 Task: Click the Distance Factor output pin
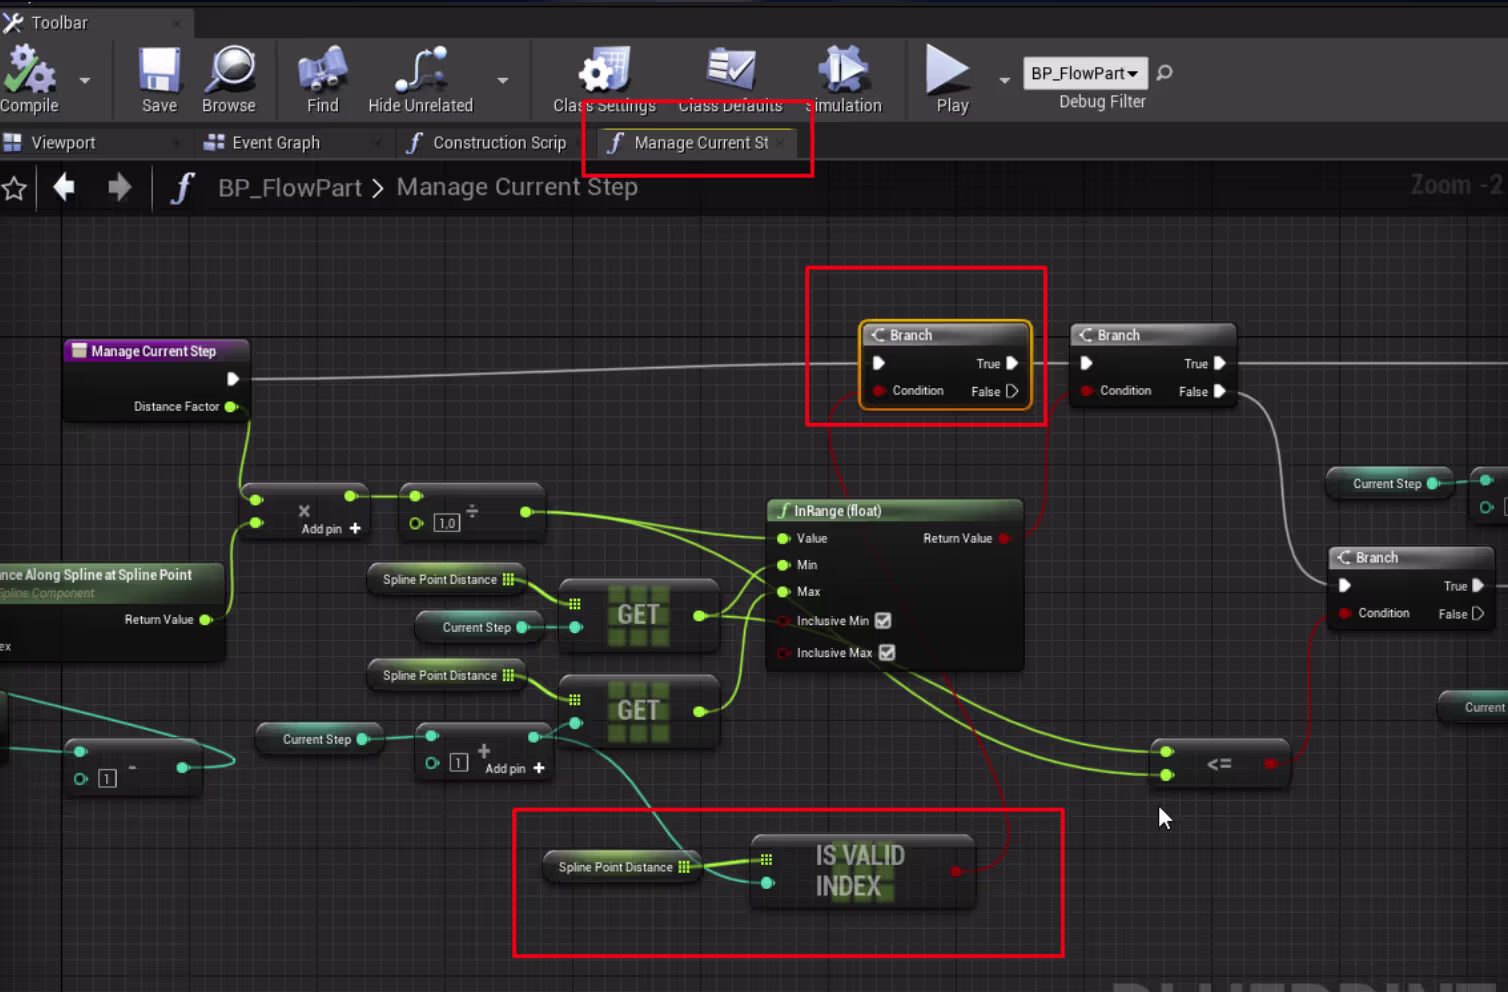[231, 407]
